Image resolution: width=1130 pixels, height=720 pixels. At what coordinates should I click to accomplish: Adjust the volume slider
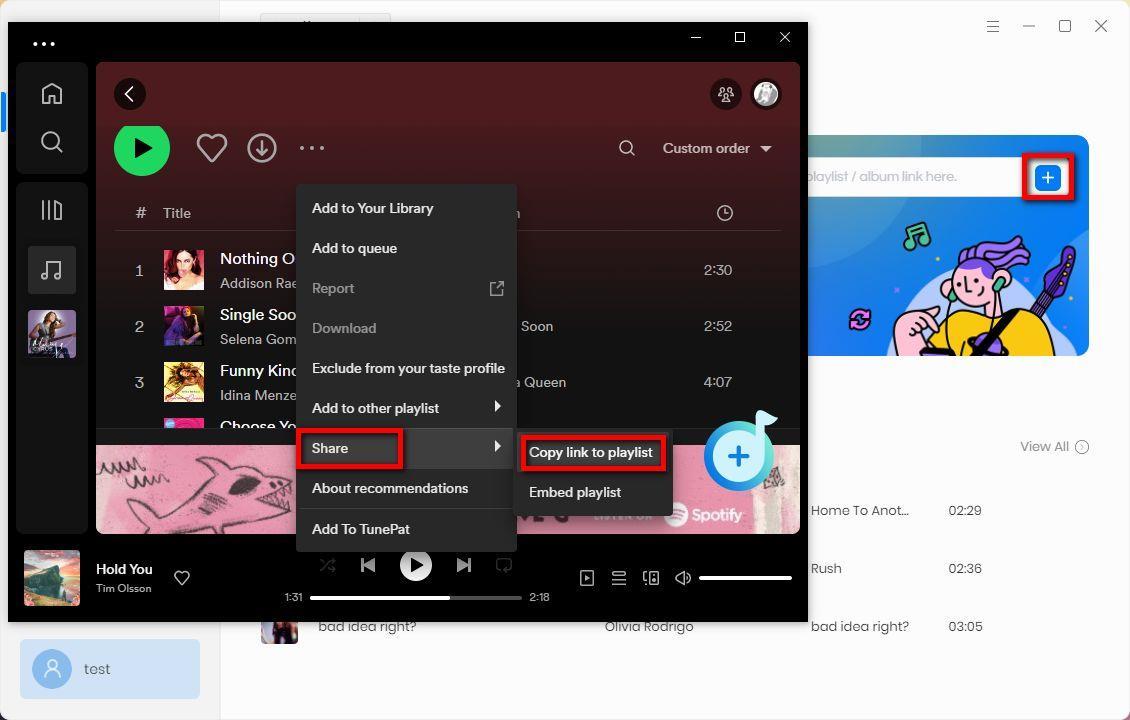click(x=745, y=578)
